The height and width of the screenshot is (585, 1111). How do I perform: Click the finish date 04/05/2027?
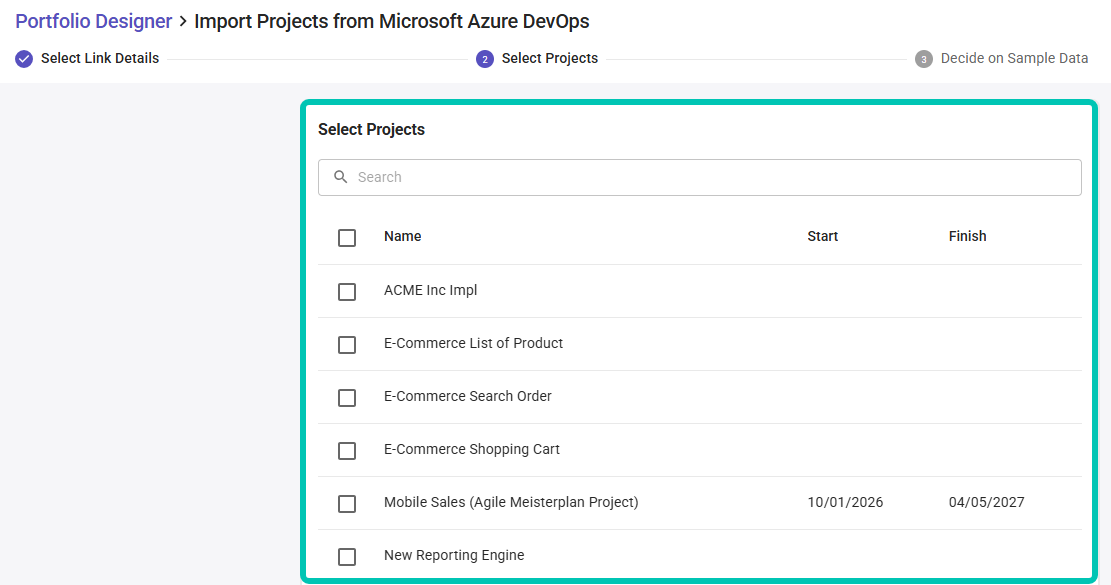click(986, 502)
